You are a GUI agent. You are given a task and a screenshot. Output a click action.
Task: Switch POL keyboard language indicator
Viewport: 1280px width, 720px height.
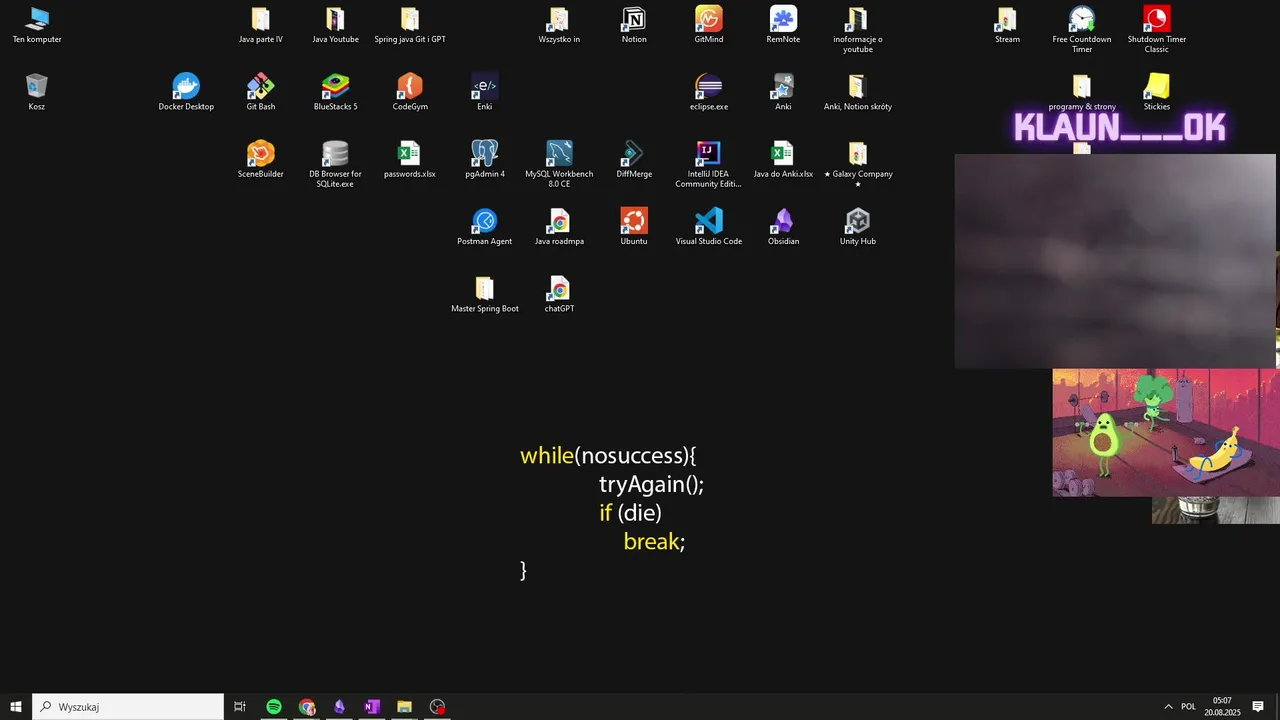(1188, 707)
